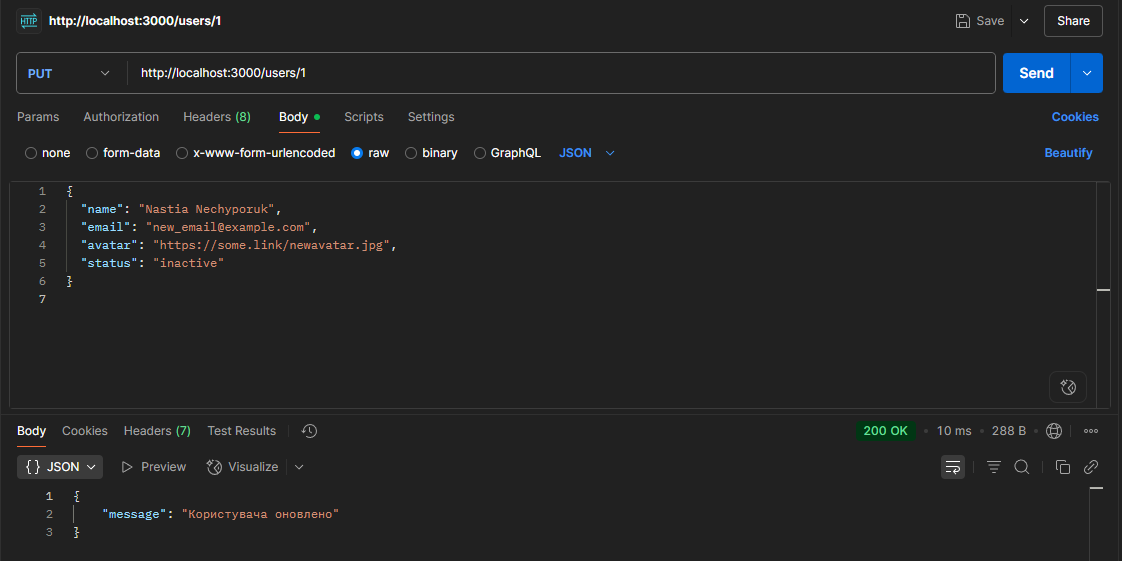Select the binary body radio button
The width and height of the screenshot is (1122, 561).
411,153
